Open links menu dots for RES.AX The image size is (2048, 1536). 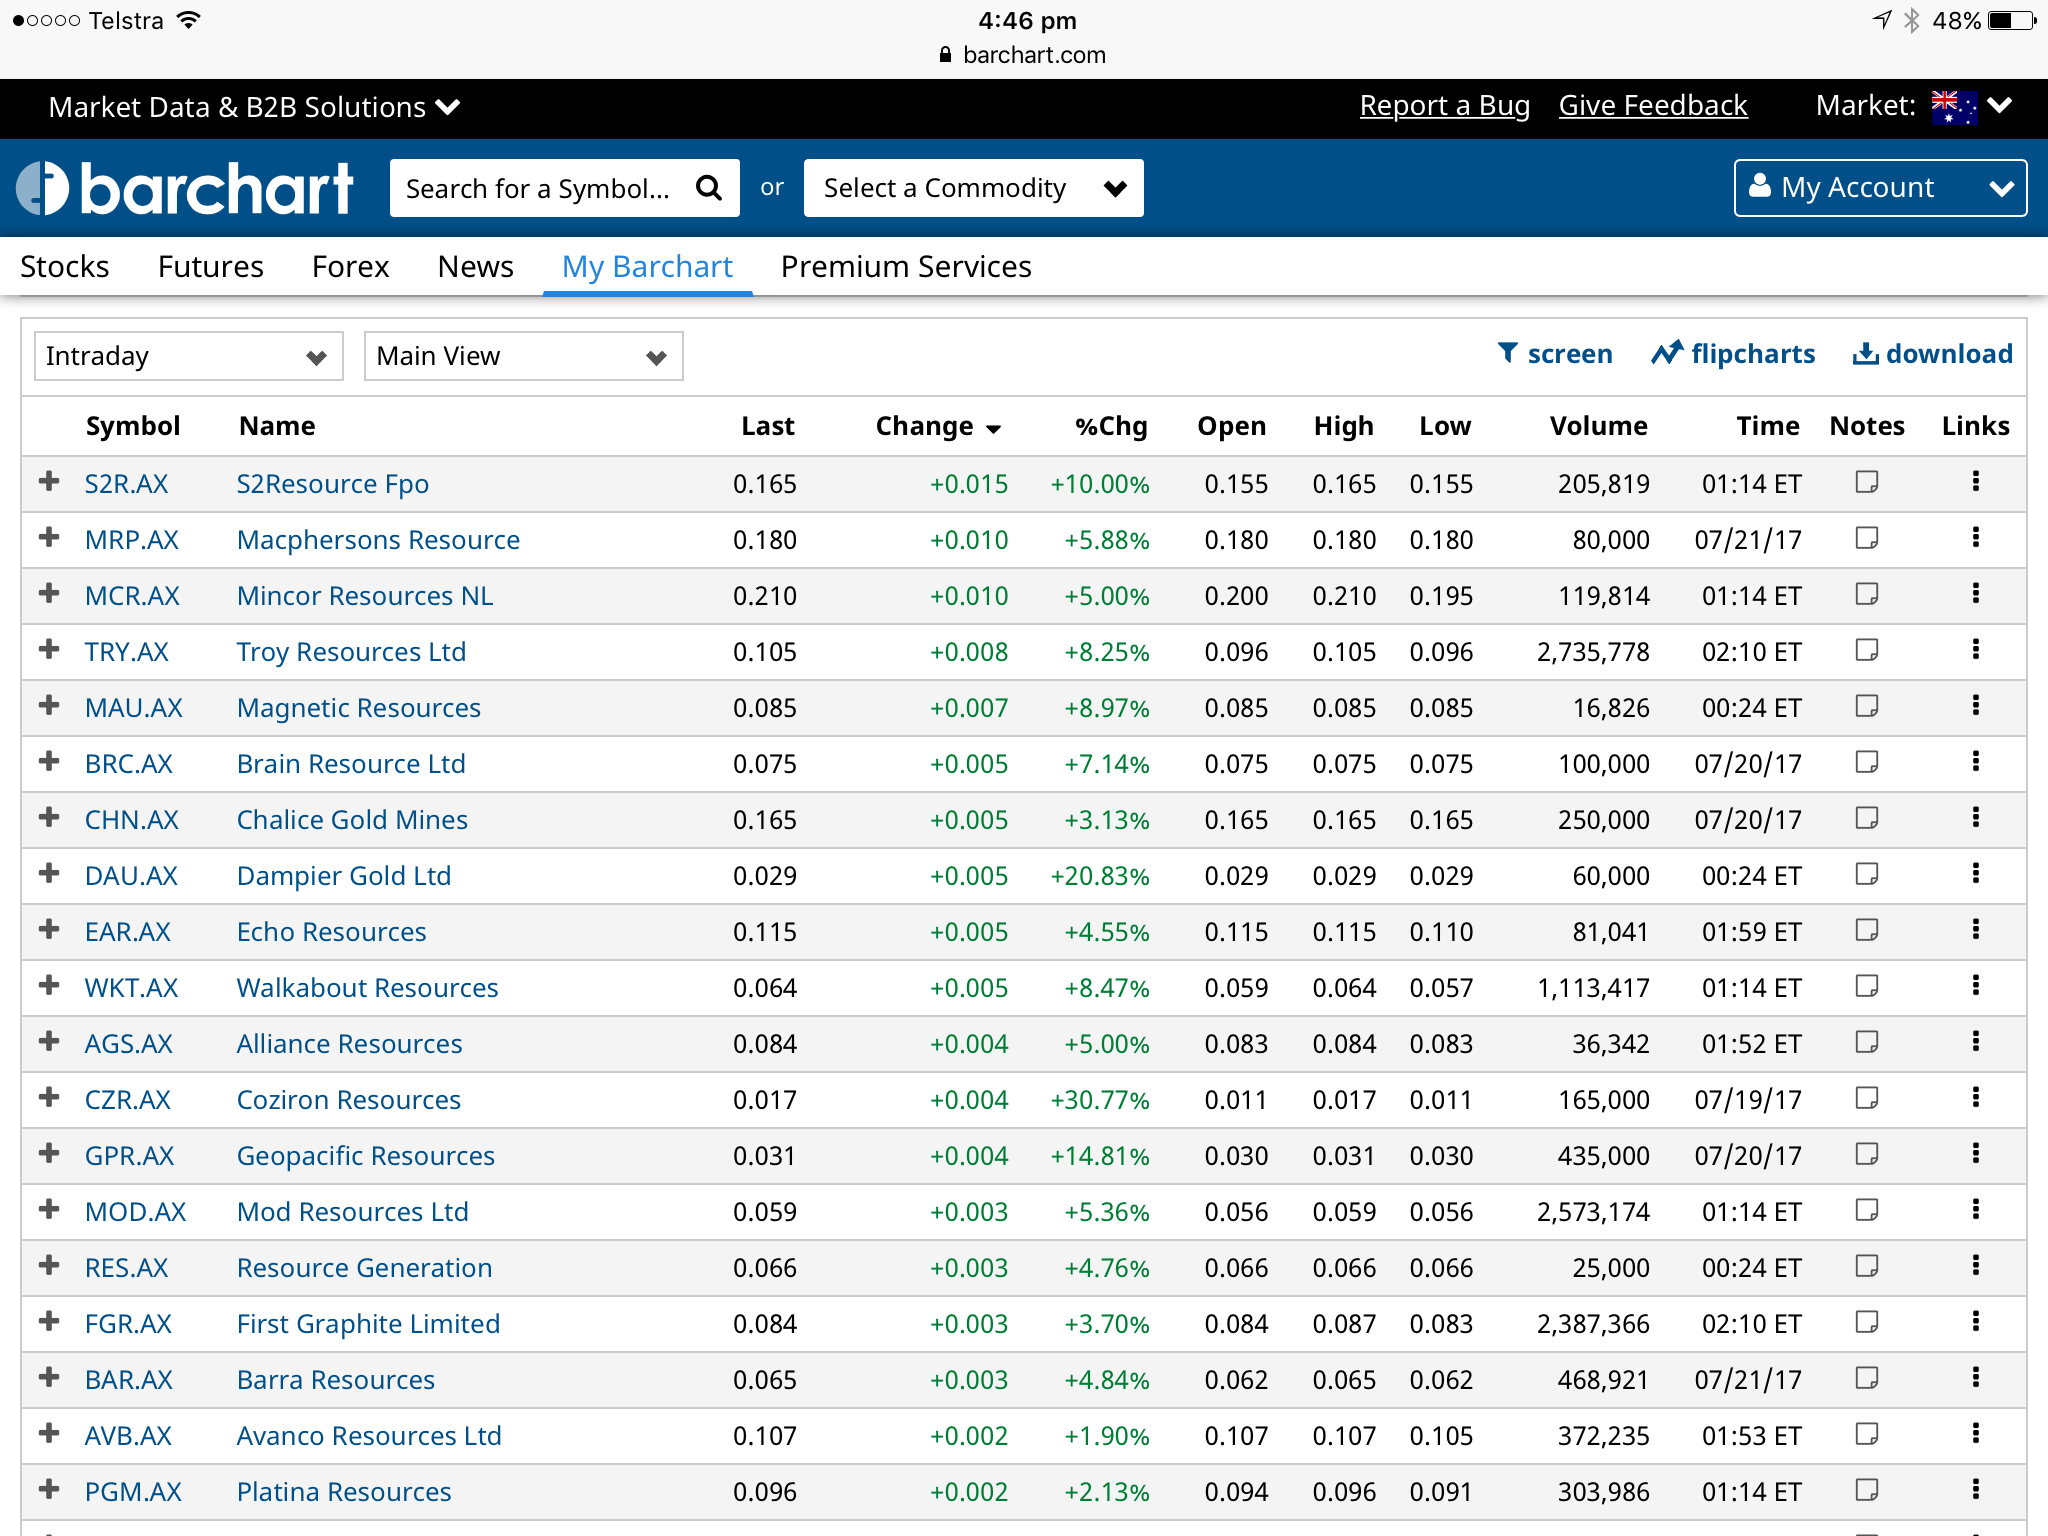(x=1975, y=1266)
